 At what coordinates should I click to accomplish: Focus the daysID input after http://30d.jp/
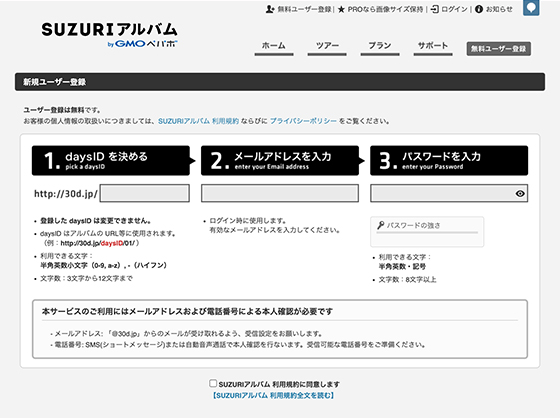point(145,193)
